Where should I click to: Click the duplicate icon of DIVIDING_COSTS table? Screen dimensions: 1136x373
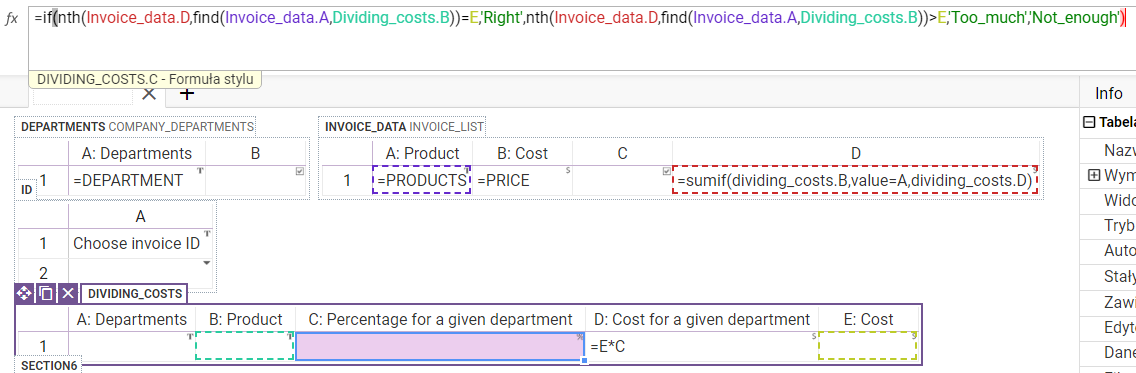pyautogui.click(x=46, y=293)
